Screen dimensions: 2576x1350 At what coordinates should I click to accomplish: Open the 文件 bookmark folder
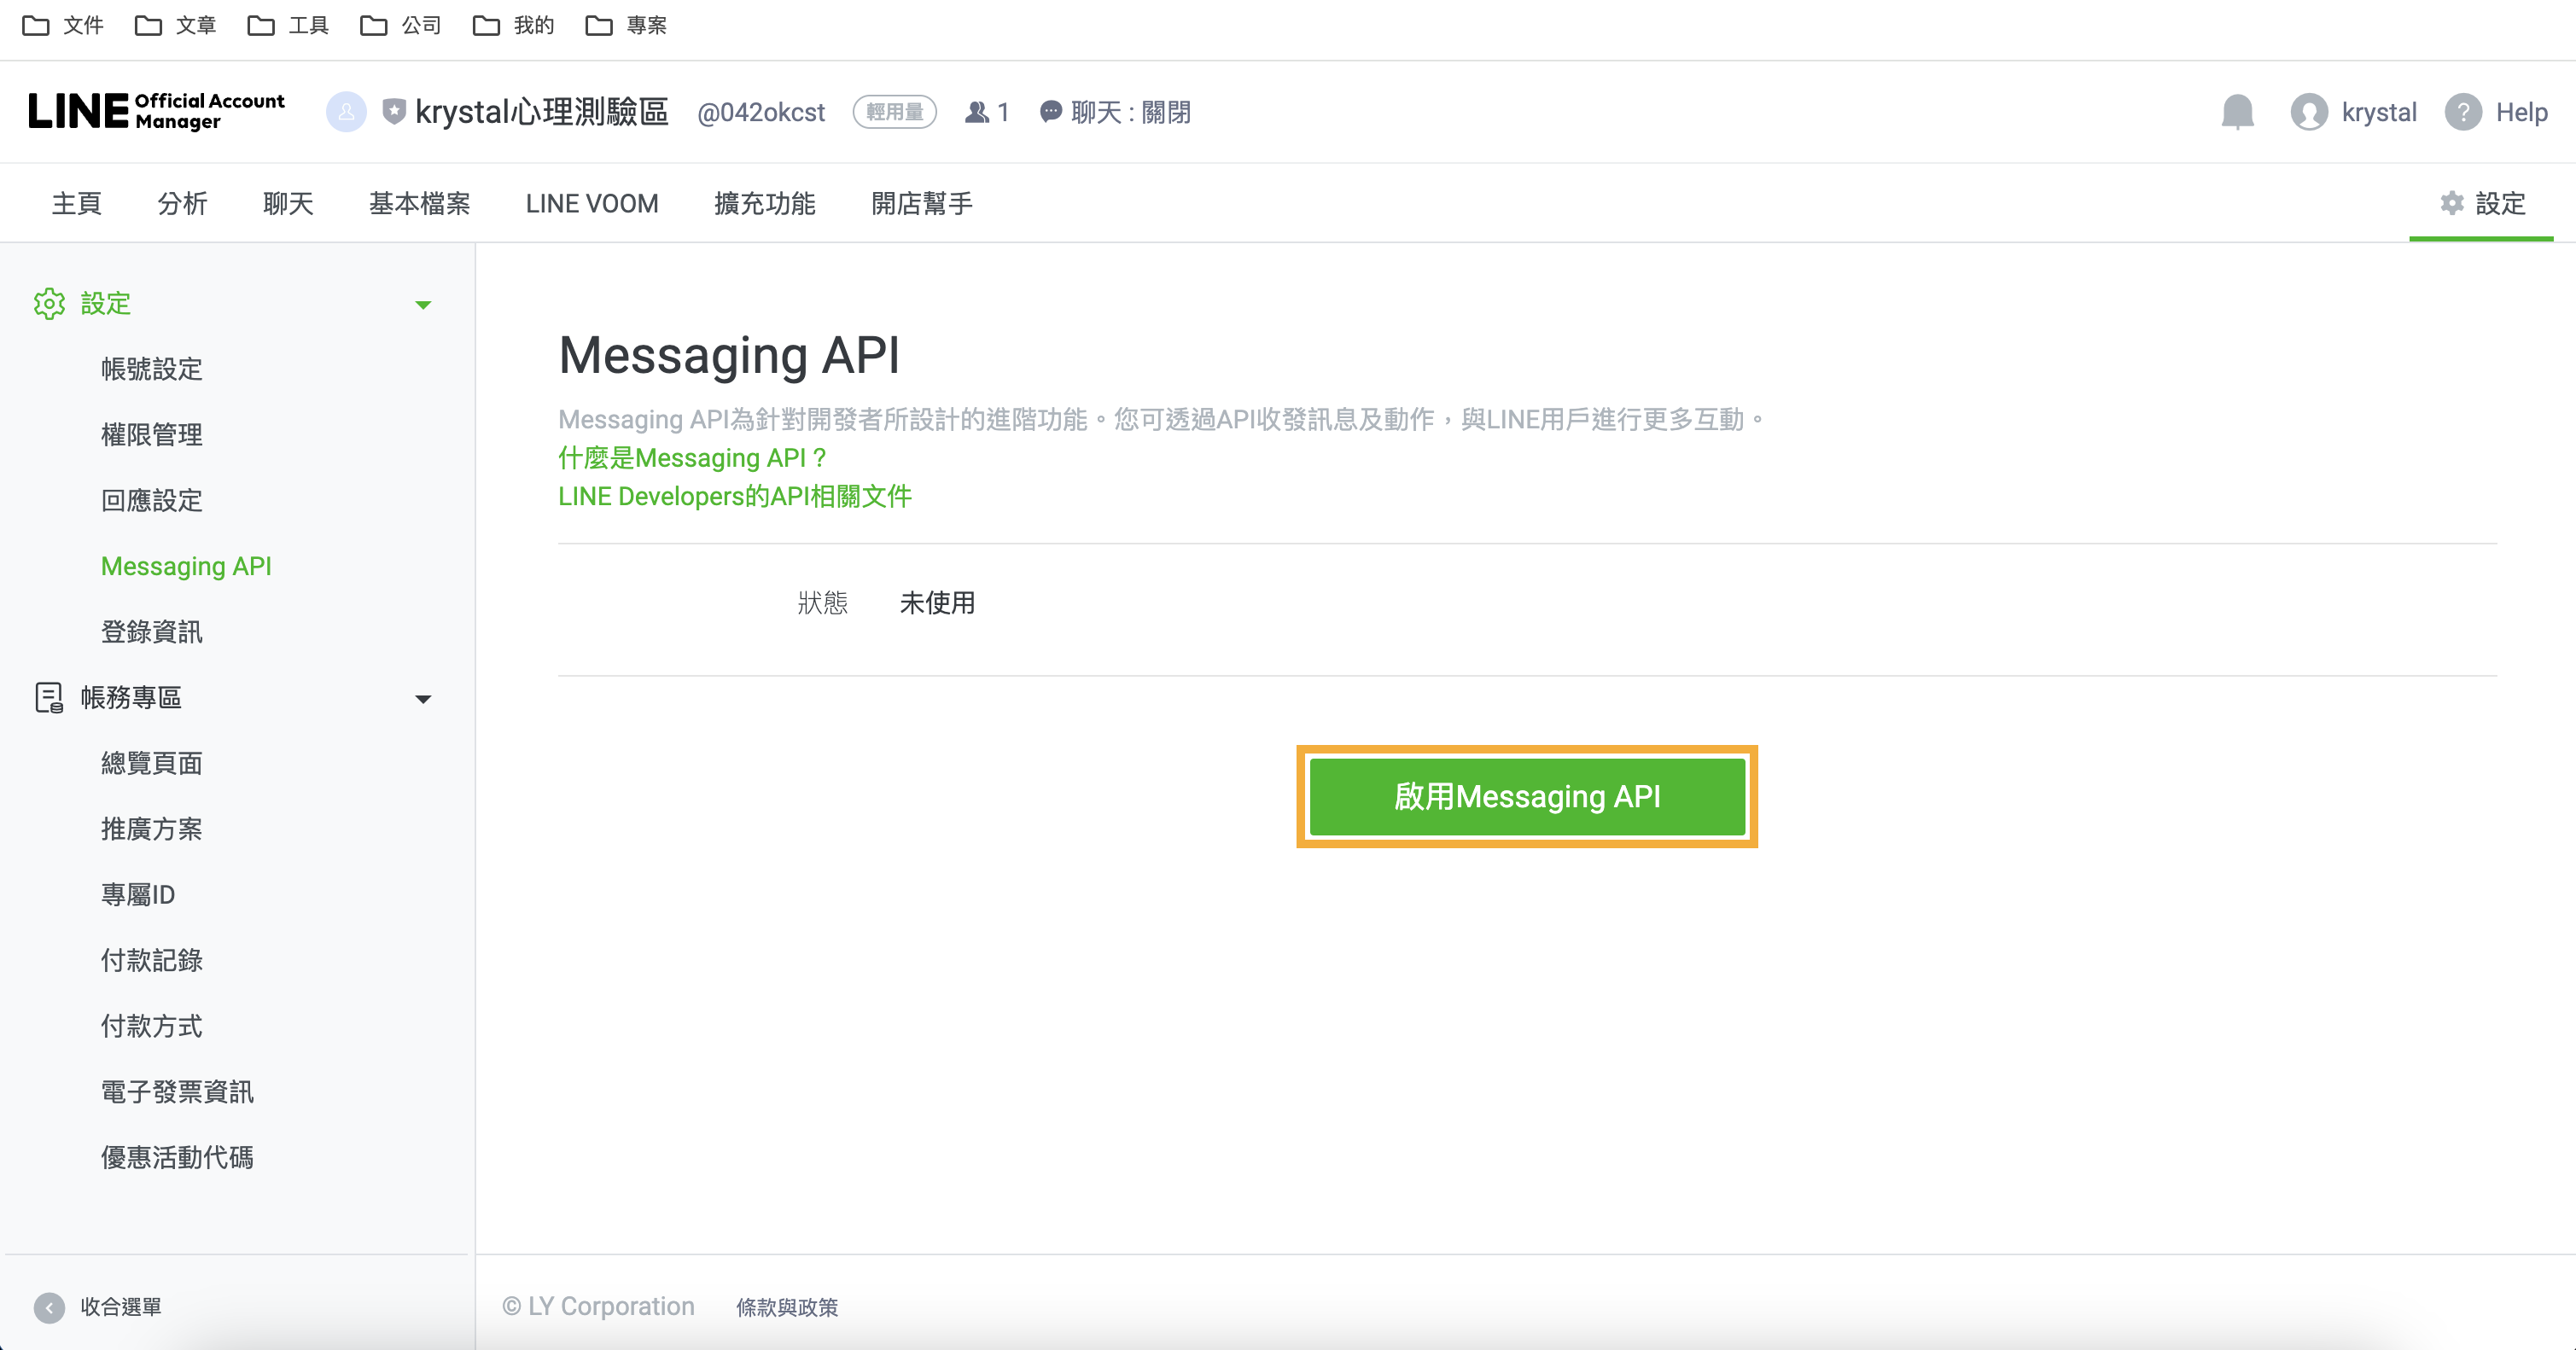coord(63,25)
